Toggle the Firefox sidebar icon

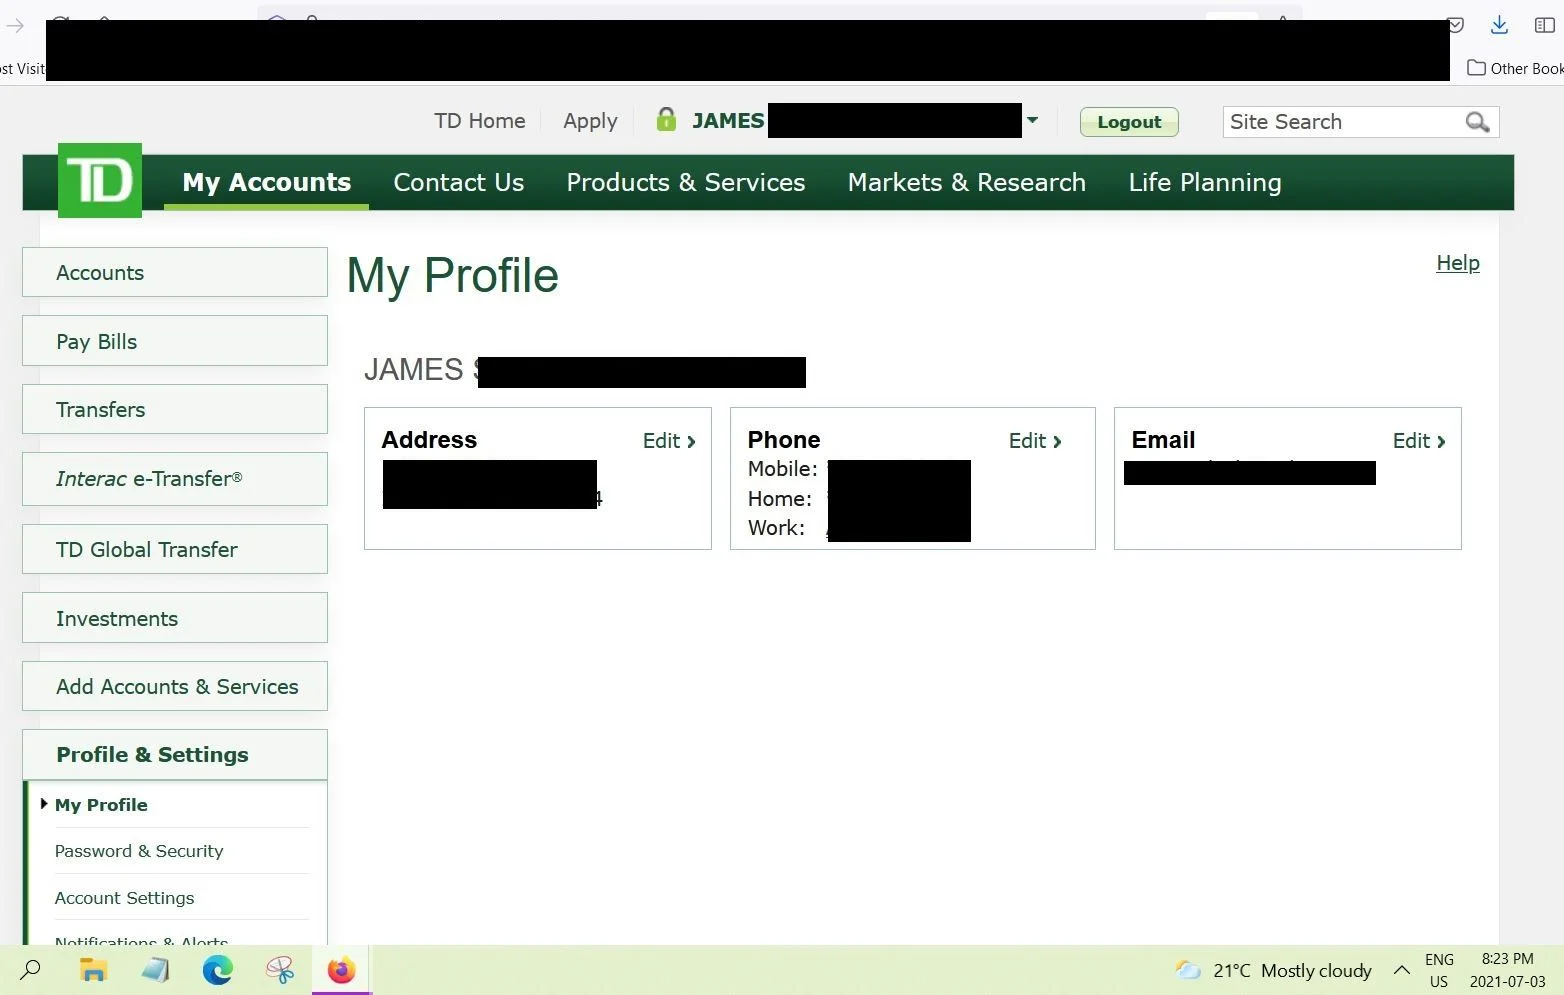[x=1544, y=25]
